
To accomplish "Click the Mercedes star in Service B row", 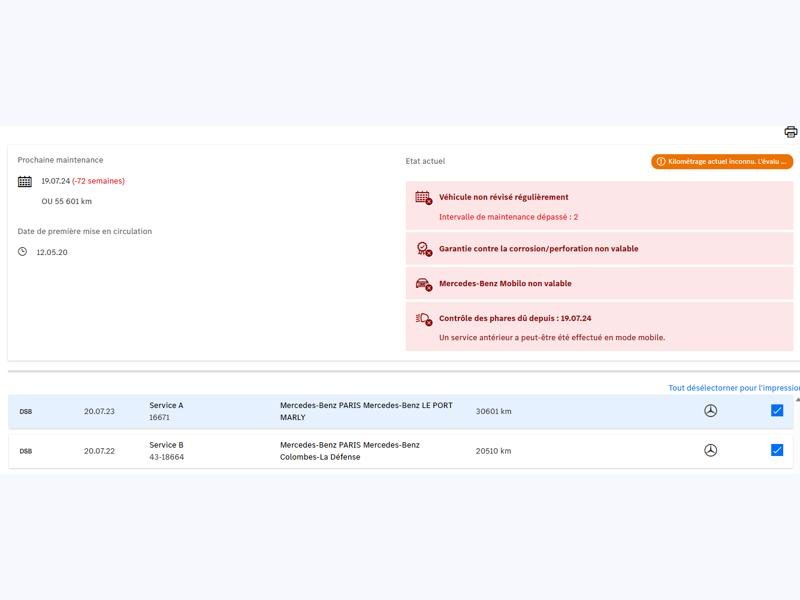I will (x=710, y=451).
